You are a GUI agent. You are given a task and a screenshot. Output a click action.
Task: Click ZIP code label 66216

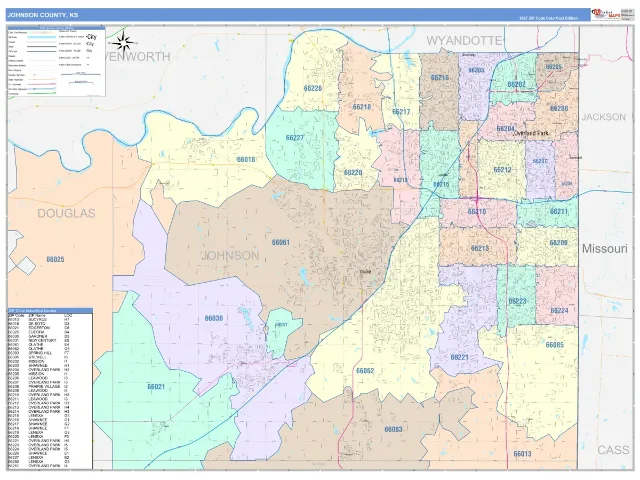point(440,78)
